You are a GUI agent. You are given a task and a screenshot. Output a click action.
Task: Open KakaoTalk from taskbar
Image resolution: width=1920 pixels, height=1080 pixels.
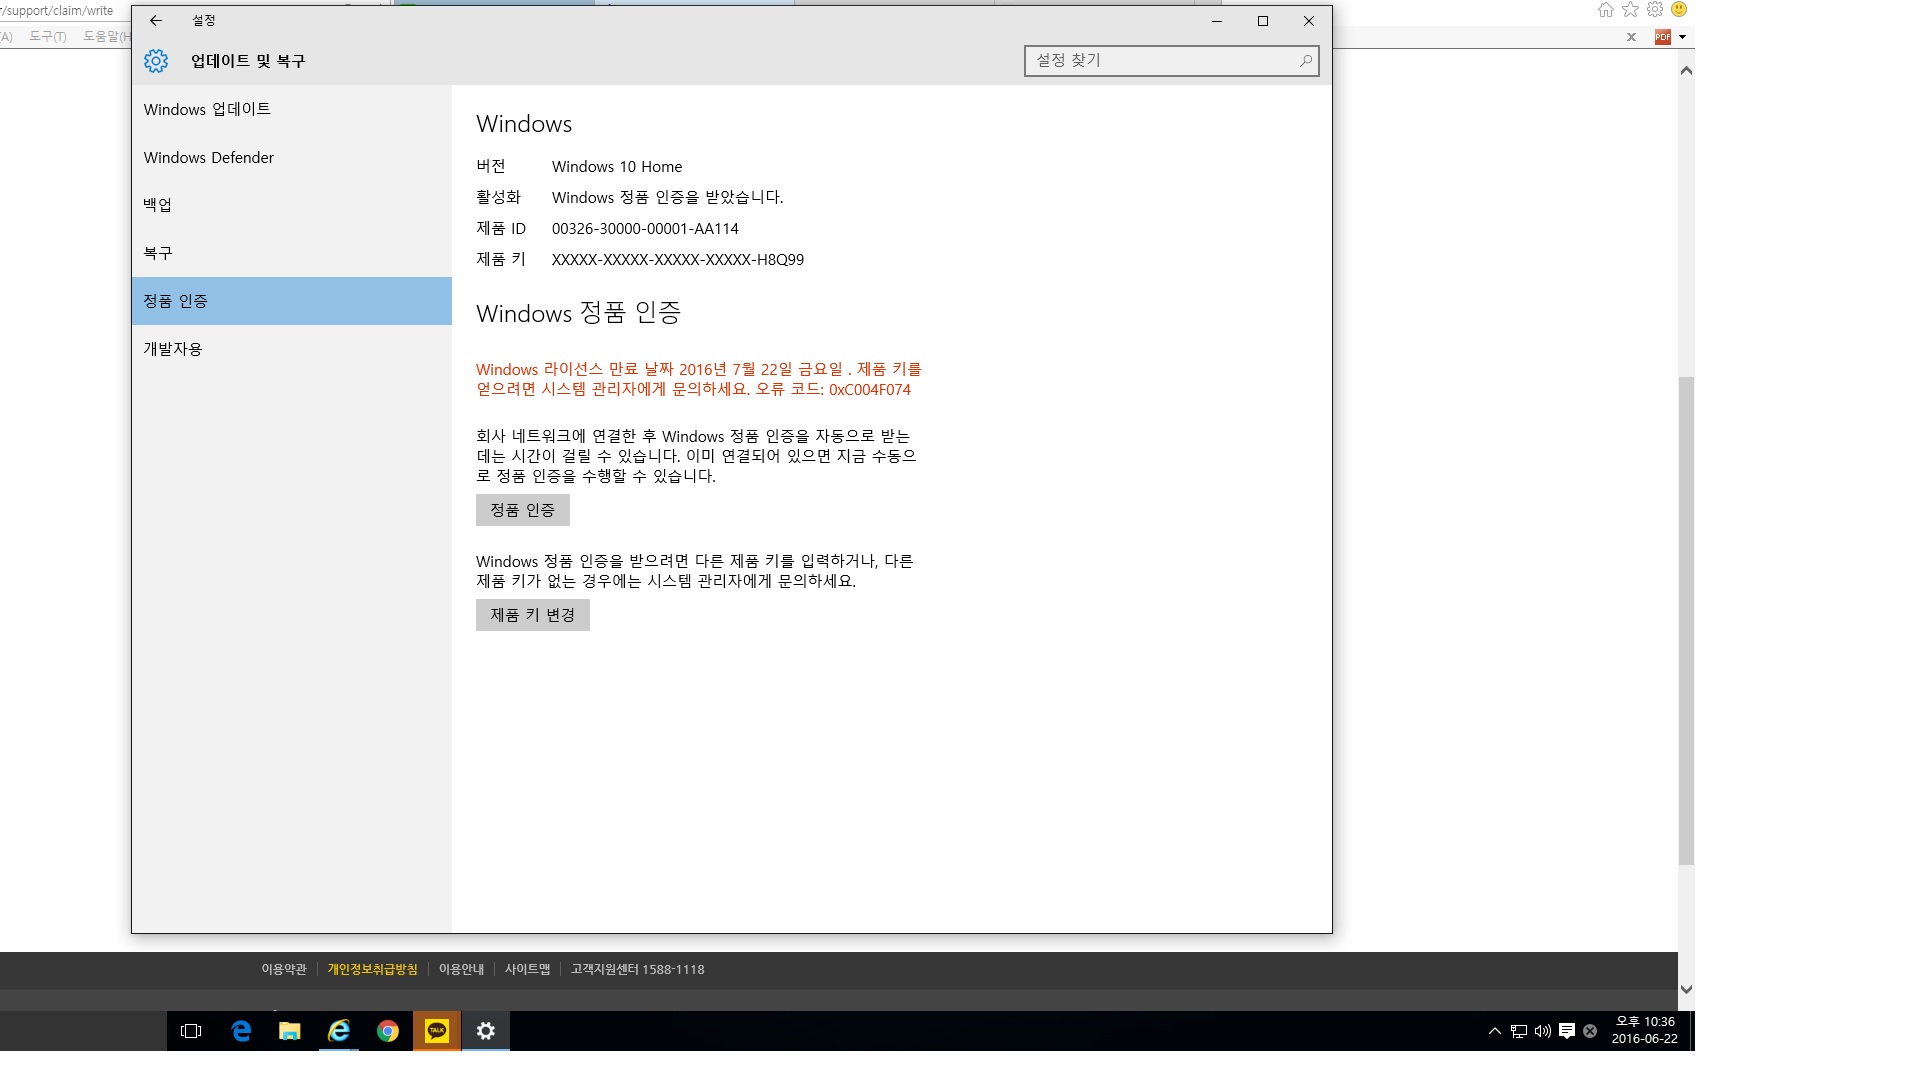point(437,1031)
